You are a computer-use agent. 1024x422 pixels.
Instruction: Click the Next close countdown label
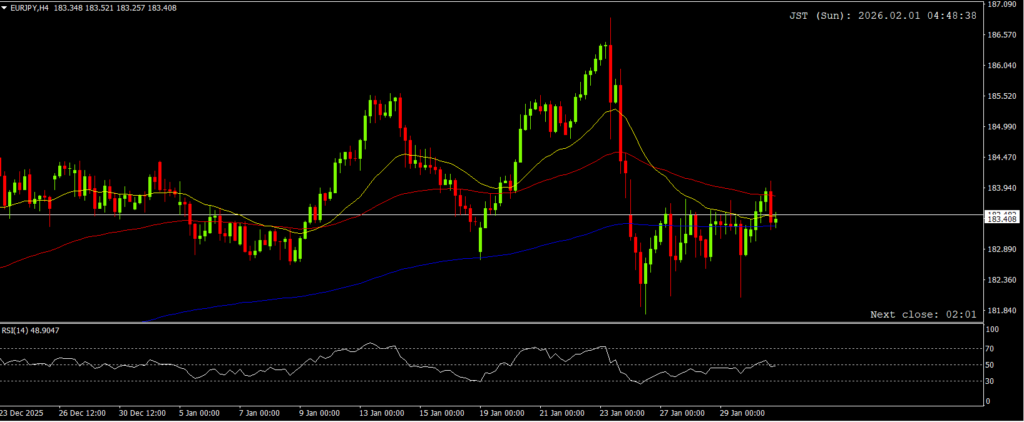click(922, 314)
